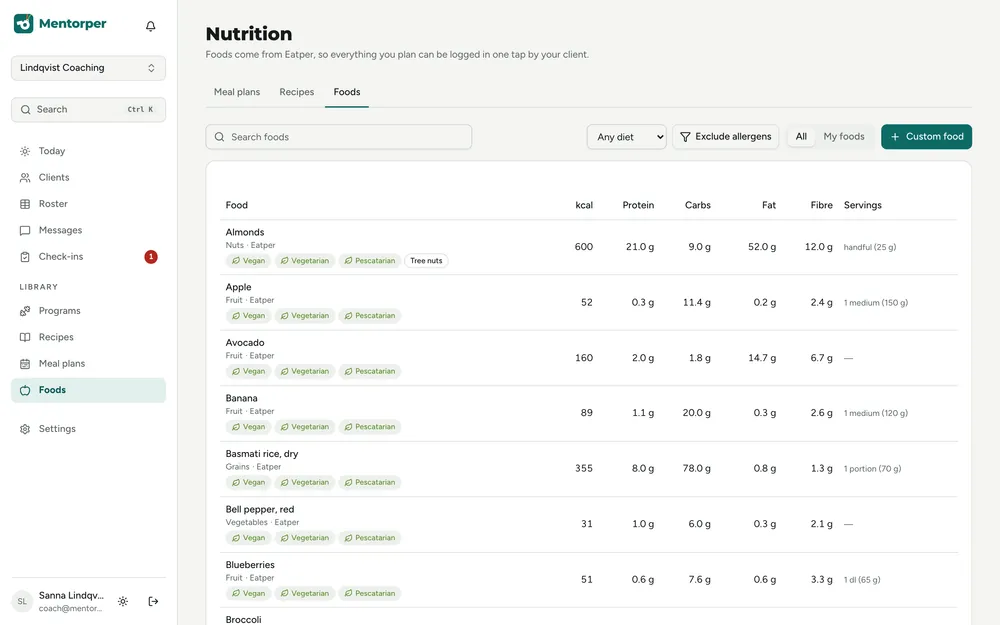
Task: Open Meal plans in sidebar library
Action: coord(88,364)
